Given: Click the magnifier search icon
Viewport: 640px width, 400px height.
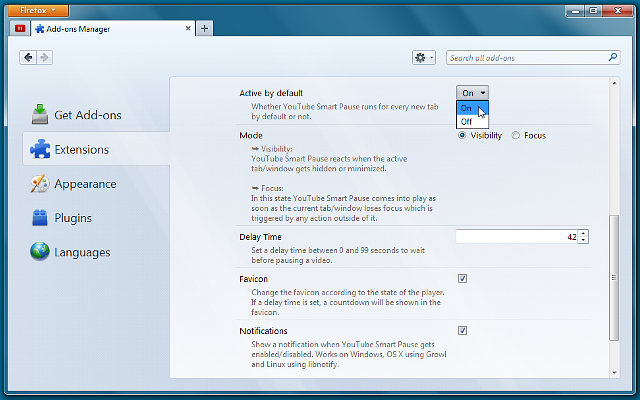Looking at the screenshot, I should coord(612,57).
